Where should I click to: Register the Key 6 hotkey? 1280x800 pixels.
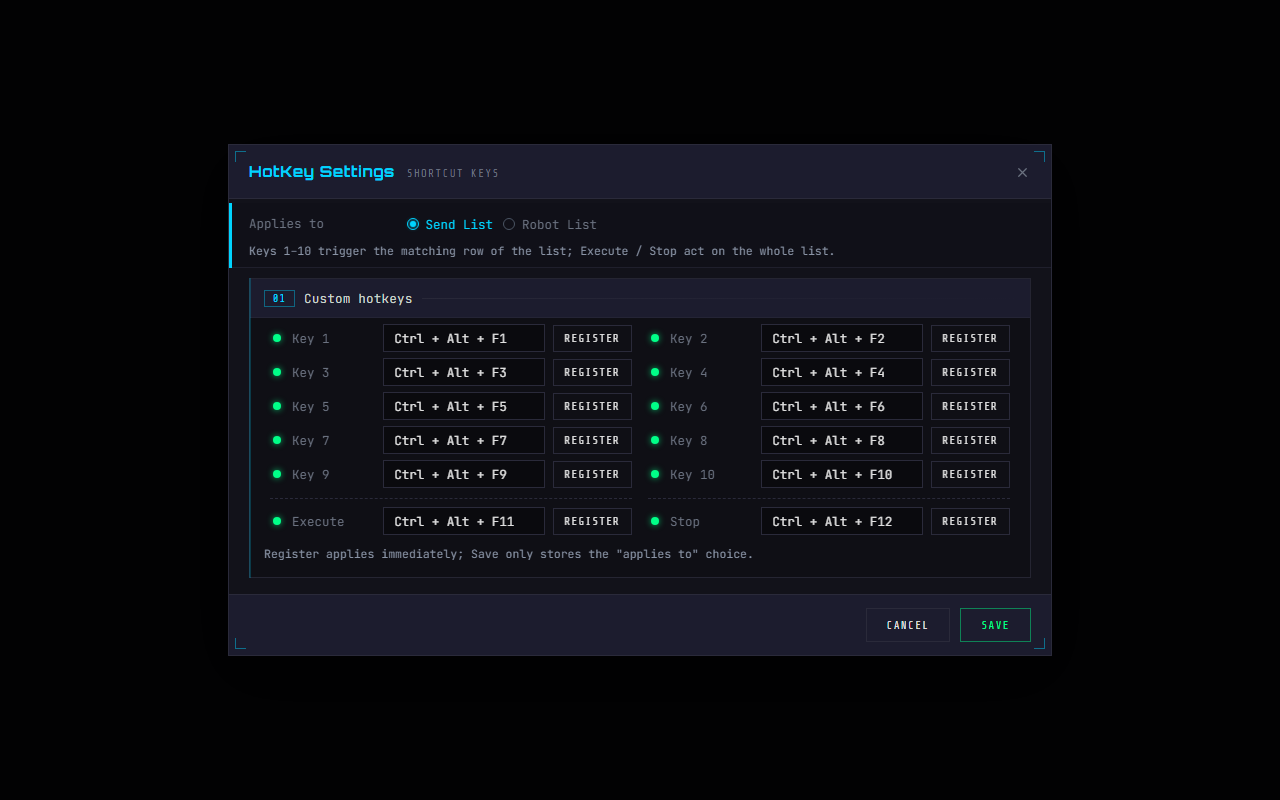tap(970, 406)
